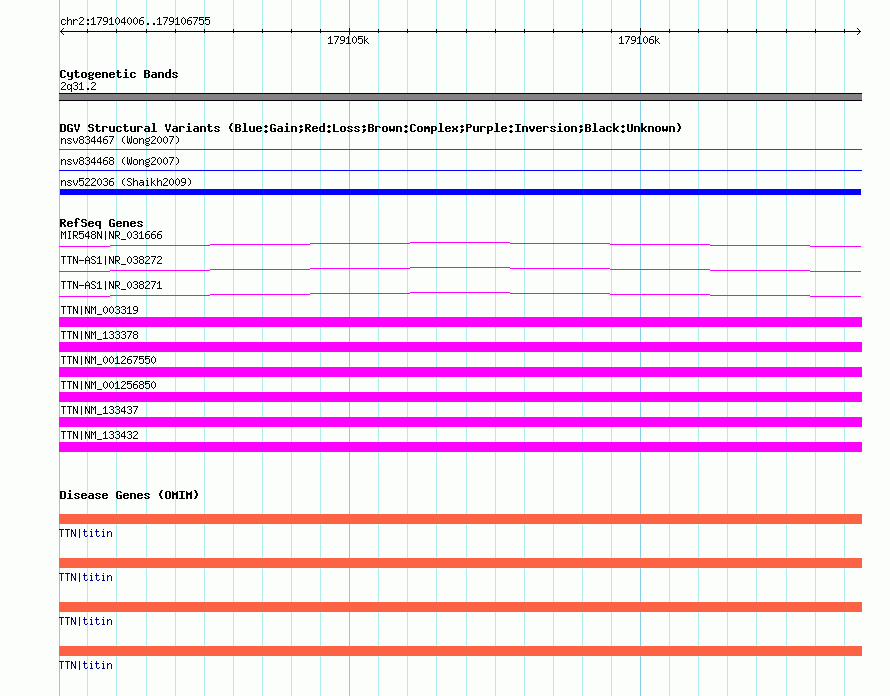Image resolution: width=890 pixels, height=696 pixels.
Task: Click the magenta bar under TTN|NM_001267550
Action: tap(460, 372)
